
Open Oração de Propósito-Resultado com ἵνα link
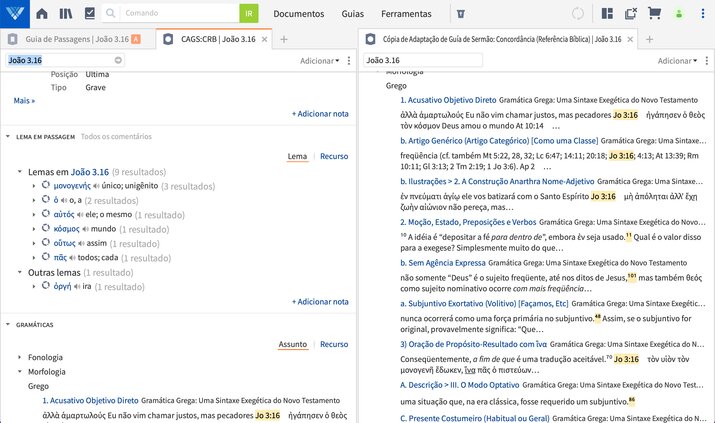coord(473,344)
